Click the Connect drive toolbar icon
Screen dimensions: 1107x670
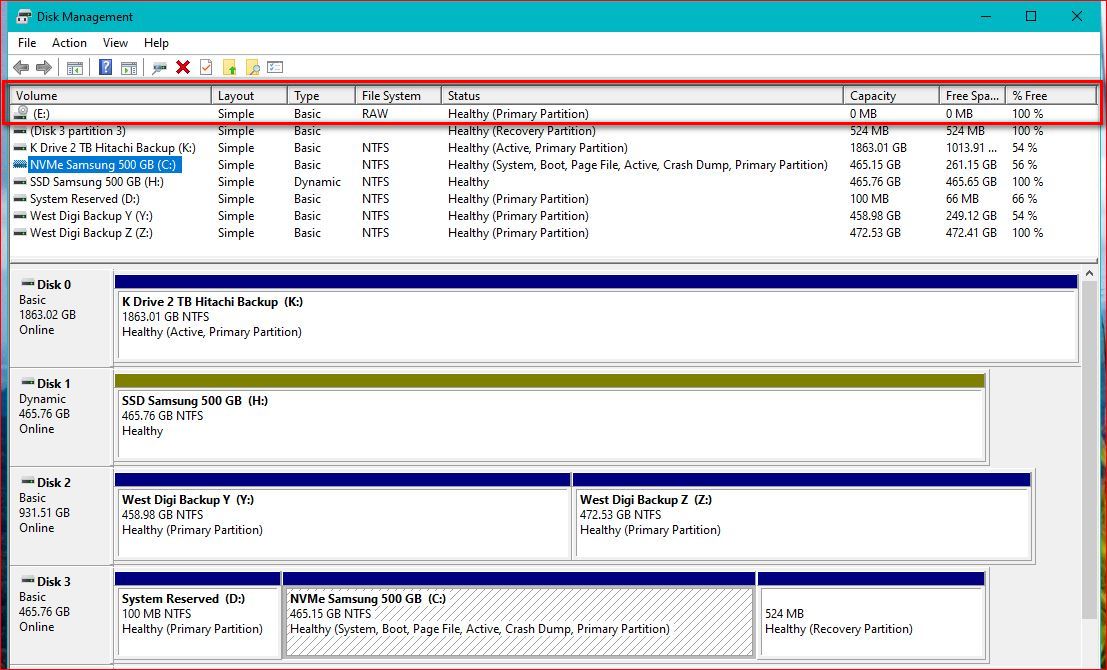(159, 68)
